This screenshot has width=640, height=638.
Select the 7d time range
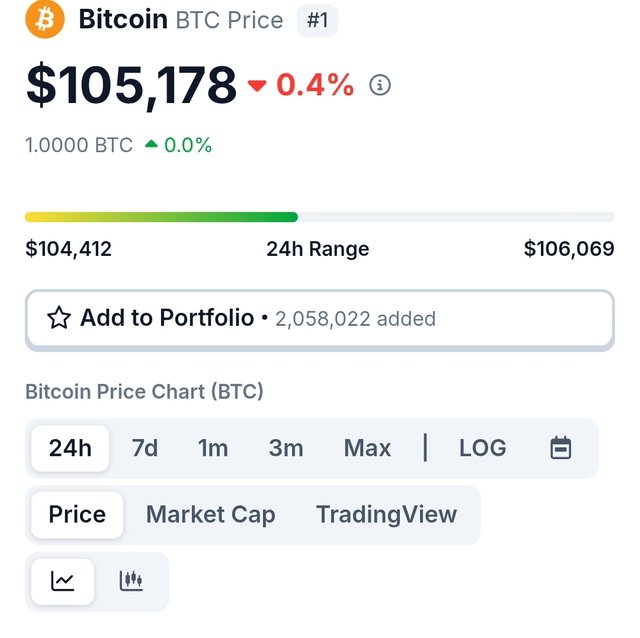pyautogui.click(x=145, y=448)
